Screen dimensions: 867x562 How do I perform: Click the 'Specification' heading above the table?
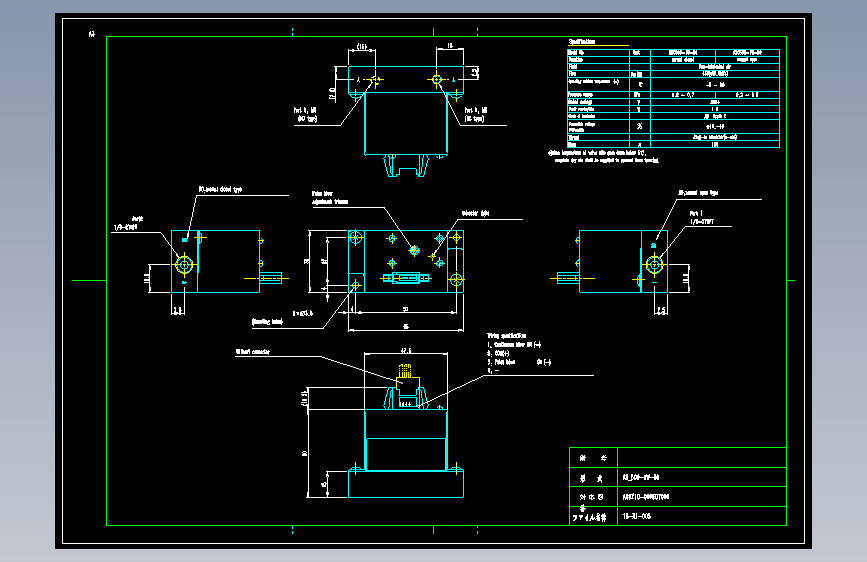click(x=582, y=41)
